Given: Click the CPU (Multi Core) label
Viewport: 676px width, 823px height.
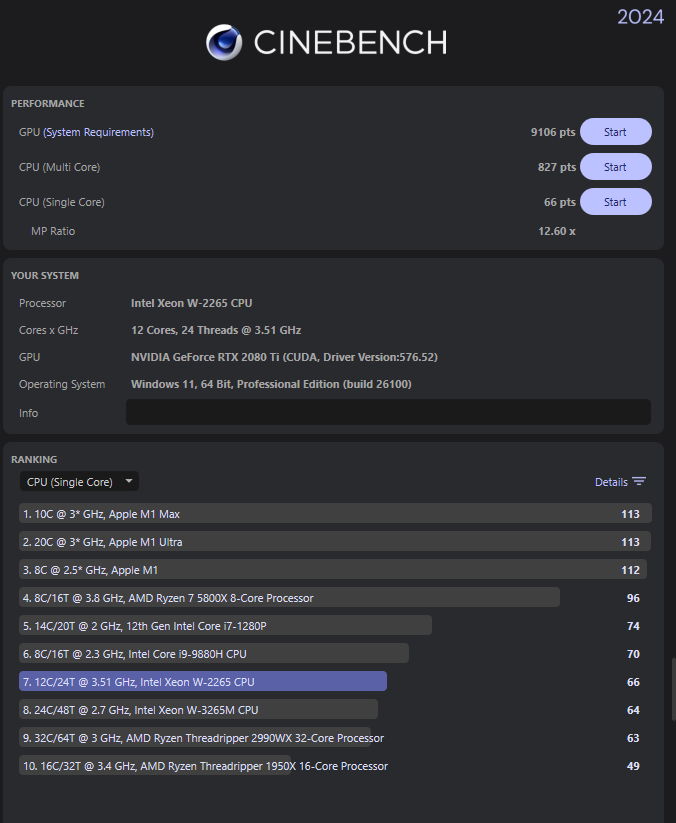Looking at the screenshot, I should (59, 167).
